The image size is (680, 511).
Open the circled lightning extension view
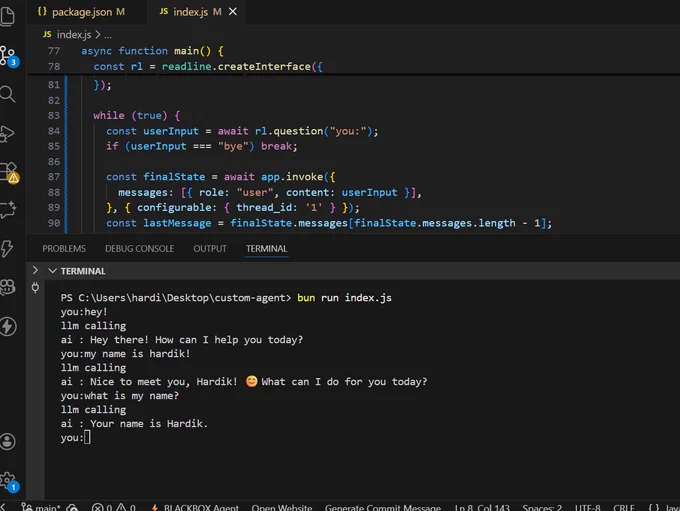8,326
